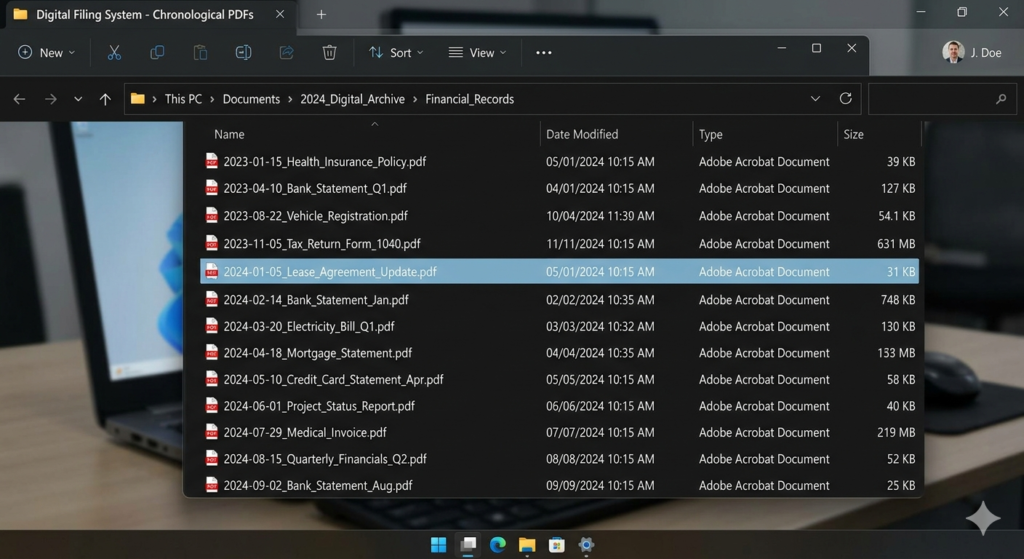The image size is (1024, 559).
Task: Expand the View options dropdown
Action: point(477,53)
